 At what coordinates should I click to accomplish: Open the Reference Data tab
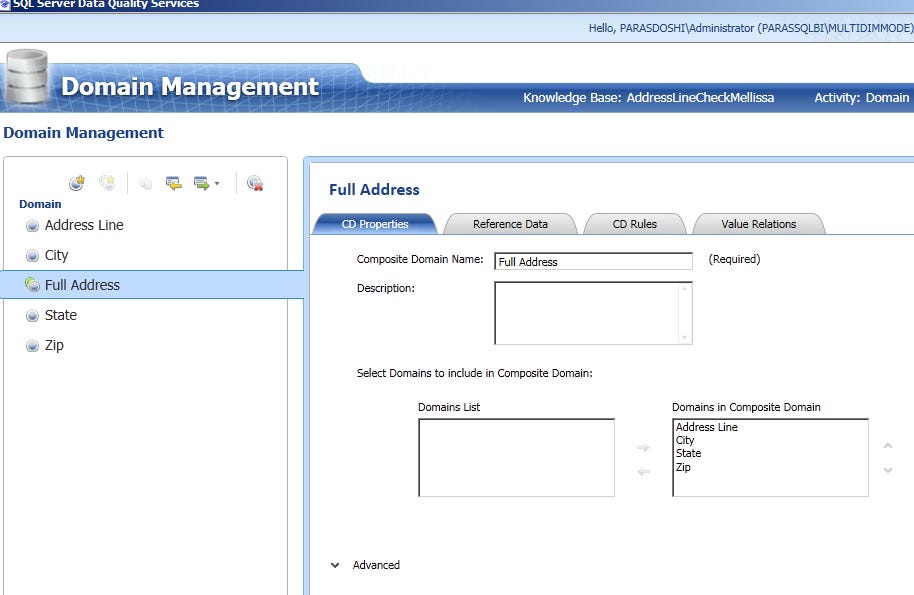point(510,224)
